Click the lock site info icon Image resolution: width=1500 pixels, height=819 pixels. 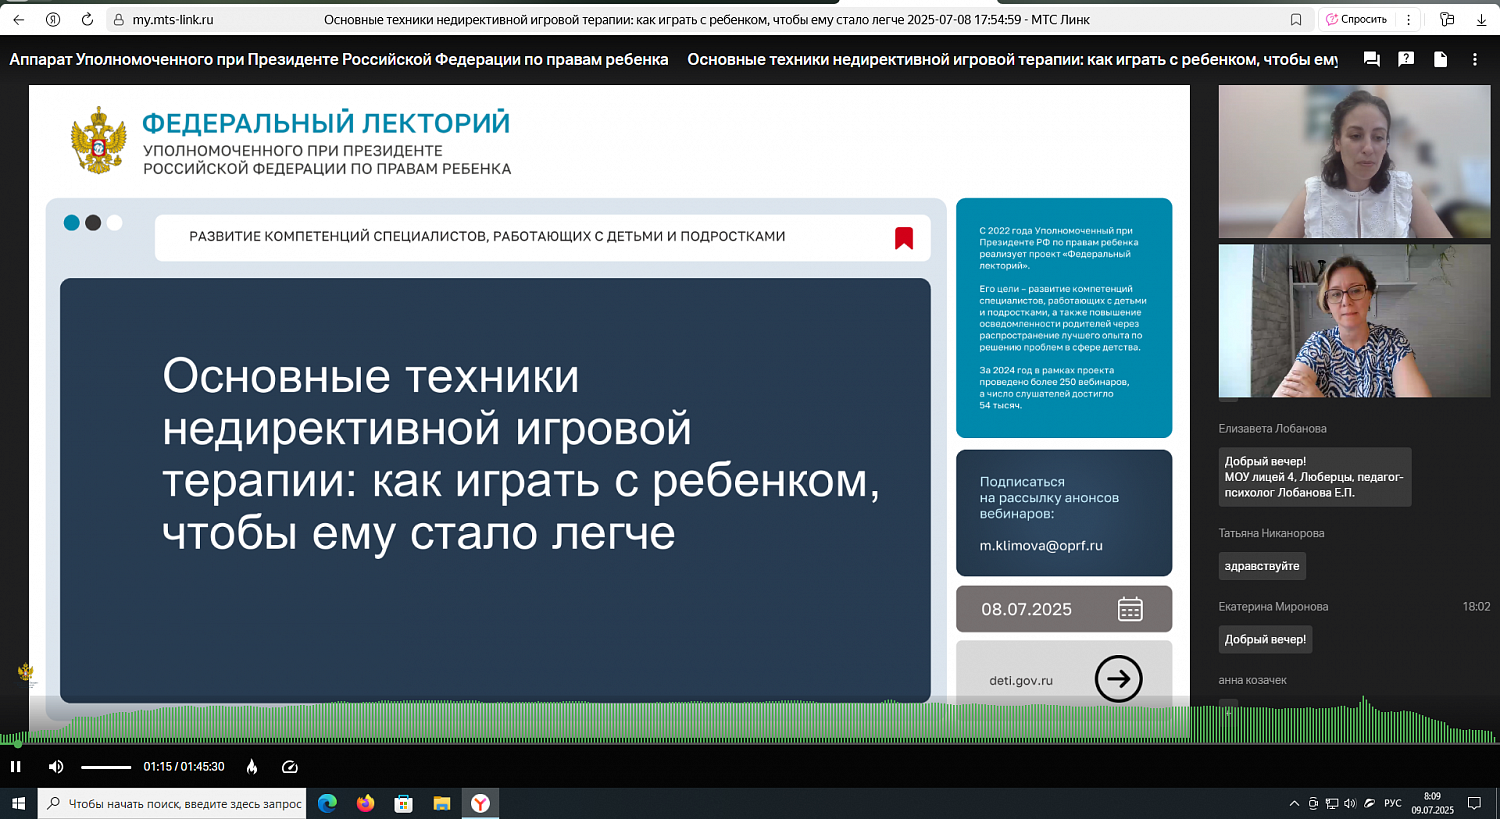pos(119,19)
